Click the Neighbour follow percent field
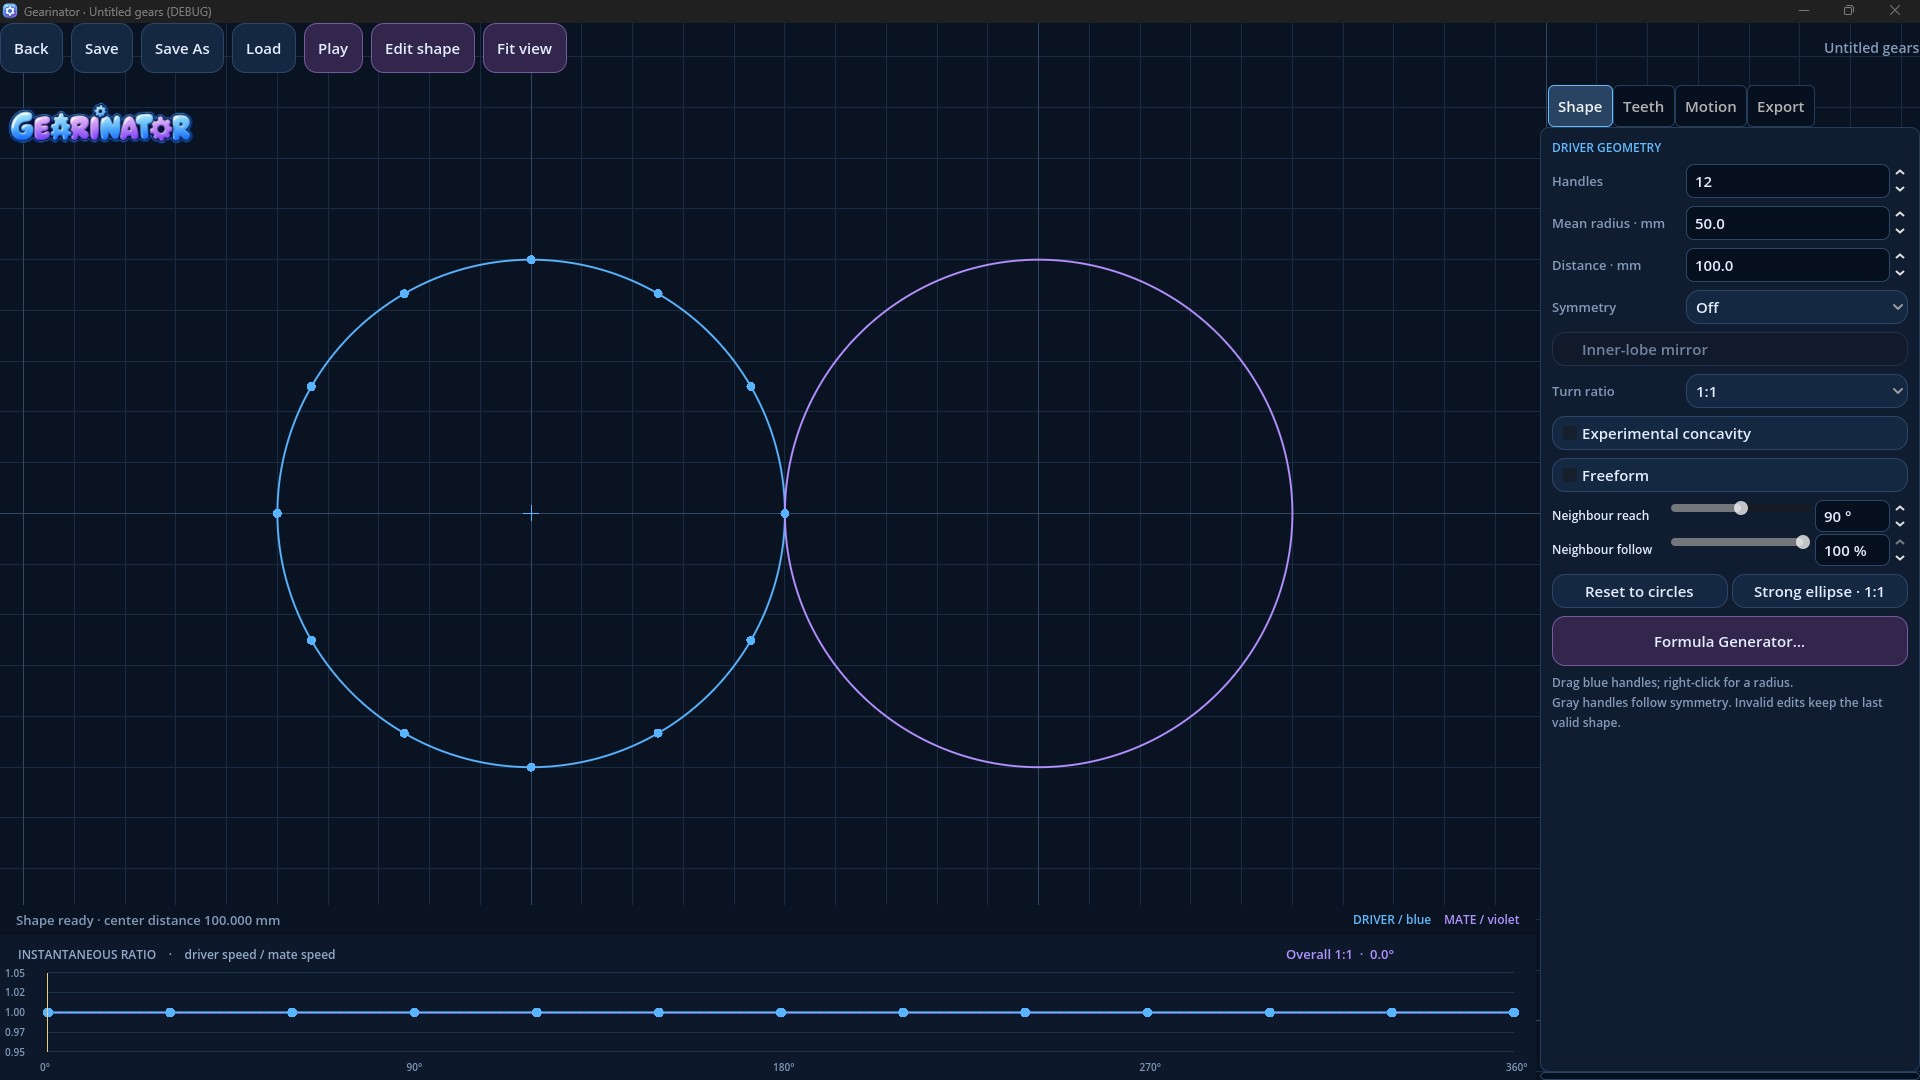Screen dimensions: 1920x1080 click(1851, 550)
